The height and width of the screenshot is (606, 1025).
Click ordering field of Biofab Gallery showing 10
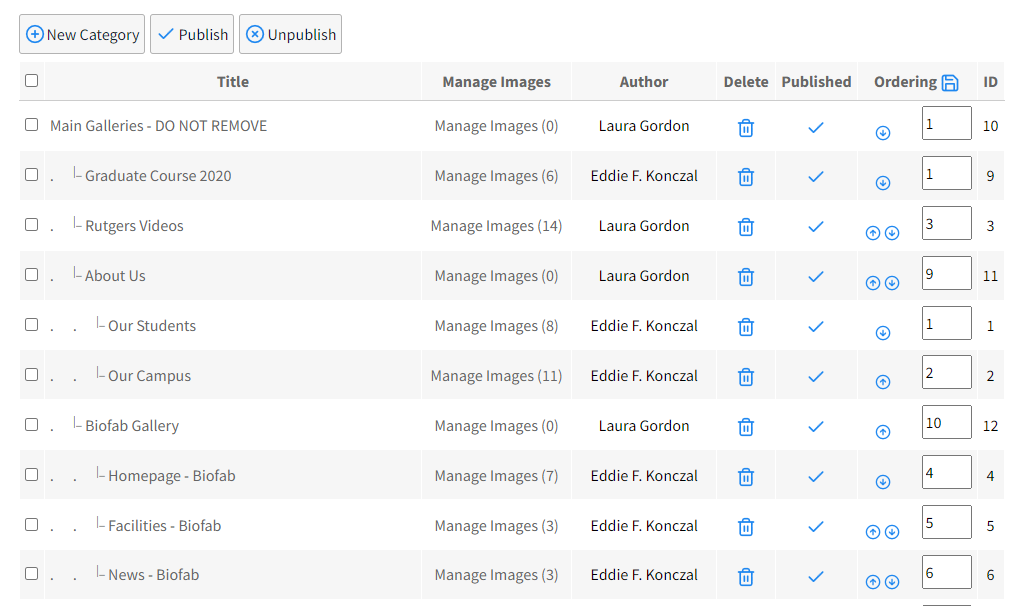click(947, 422)
